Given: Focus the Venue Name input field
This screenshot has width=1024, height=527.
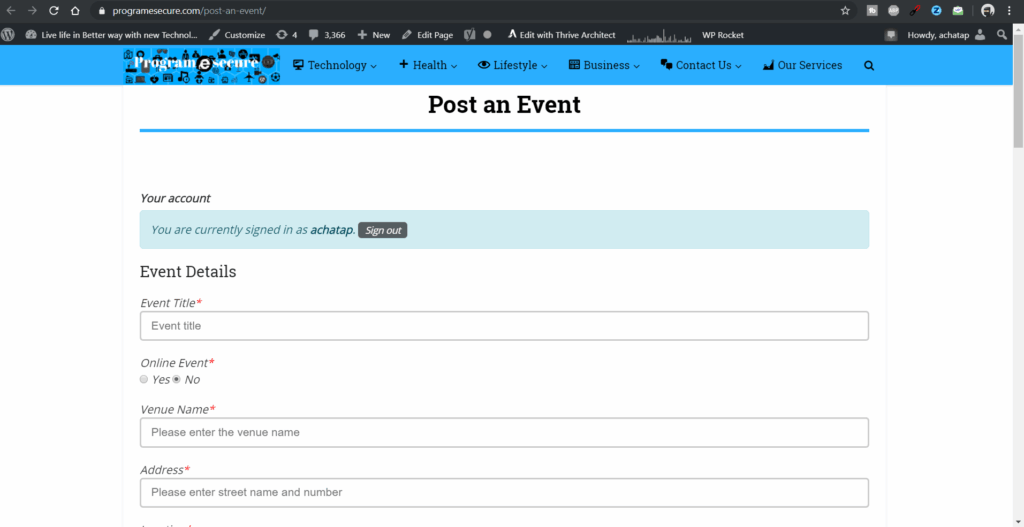Looking at the screenshot, I should tap(504, 432).
